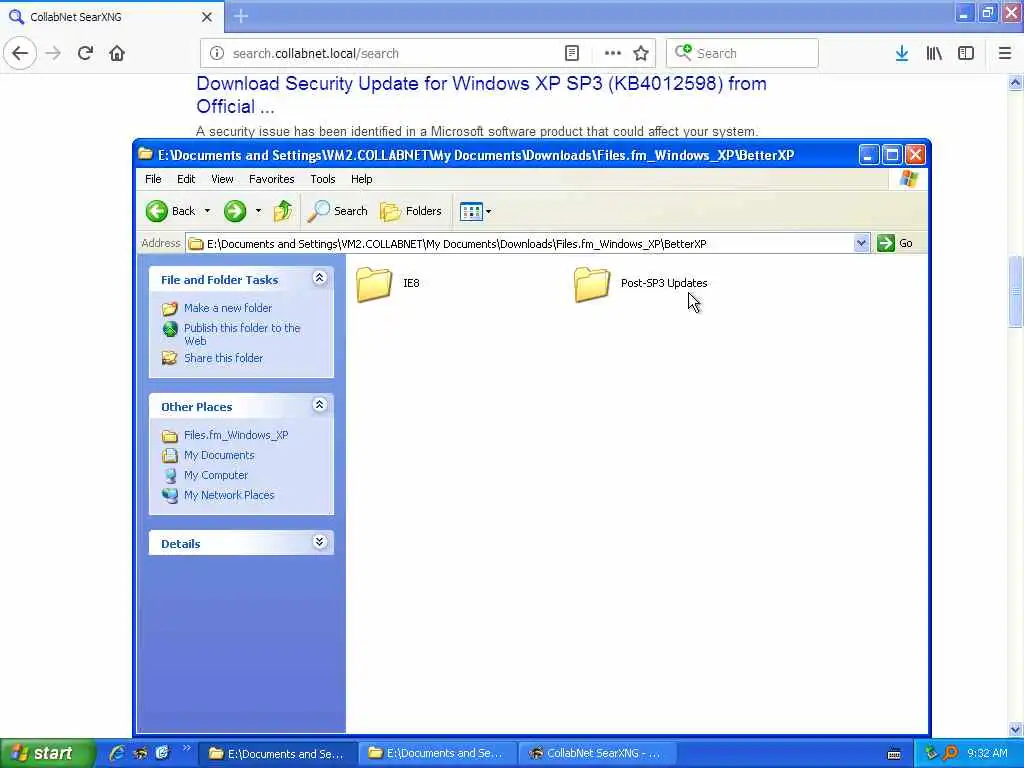Click Firefox page vertical scrollbar thumb
The height and width of the screenshot is (768, 1024).
1016,291
